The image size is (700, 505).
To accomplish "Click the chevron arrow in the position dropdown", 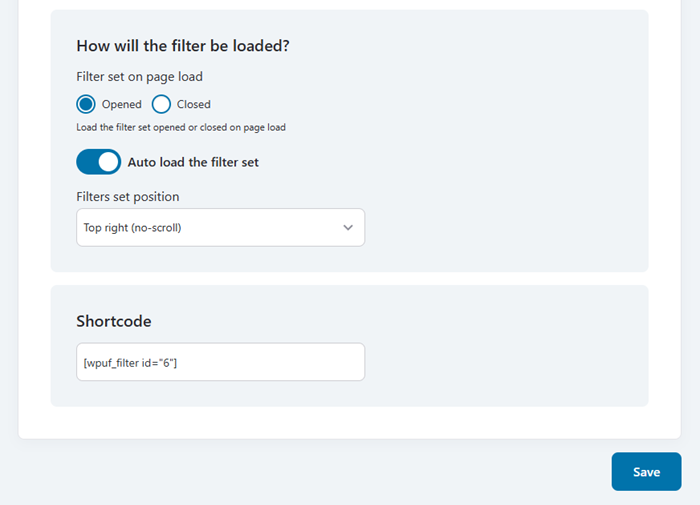I will [x=348, y=227].
